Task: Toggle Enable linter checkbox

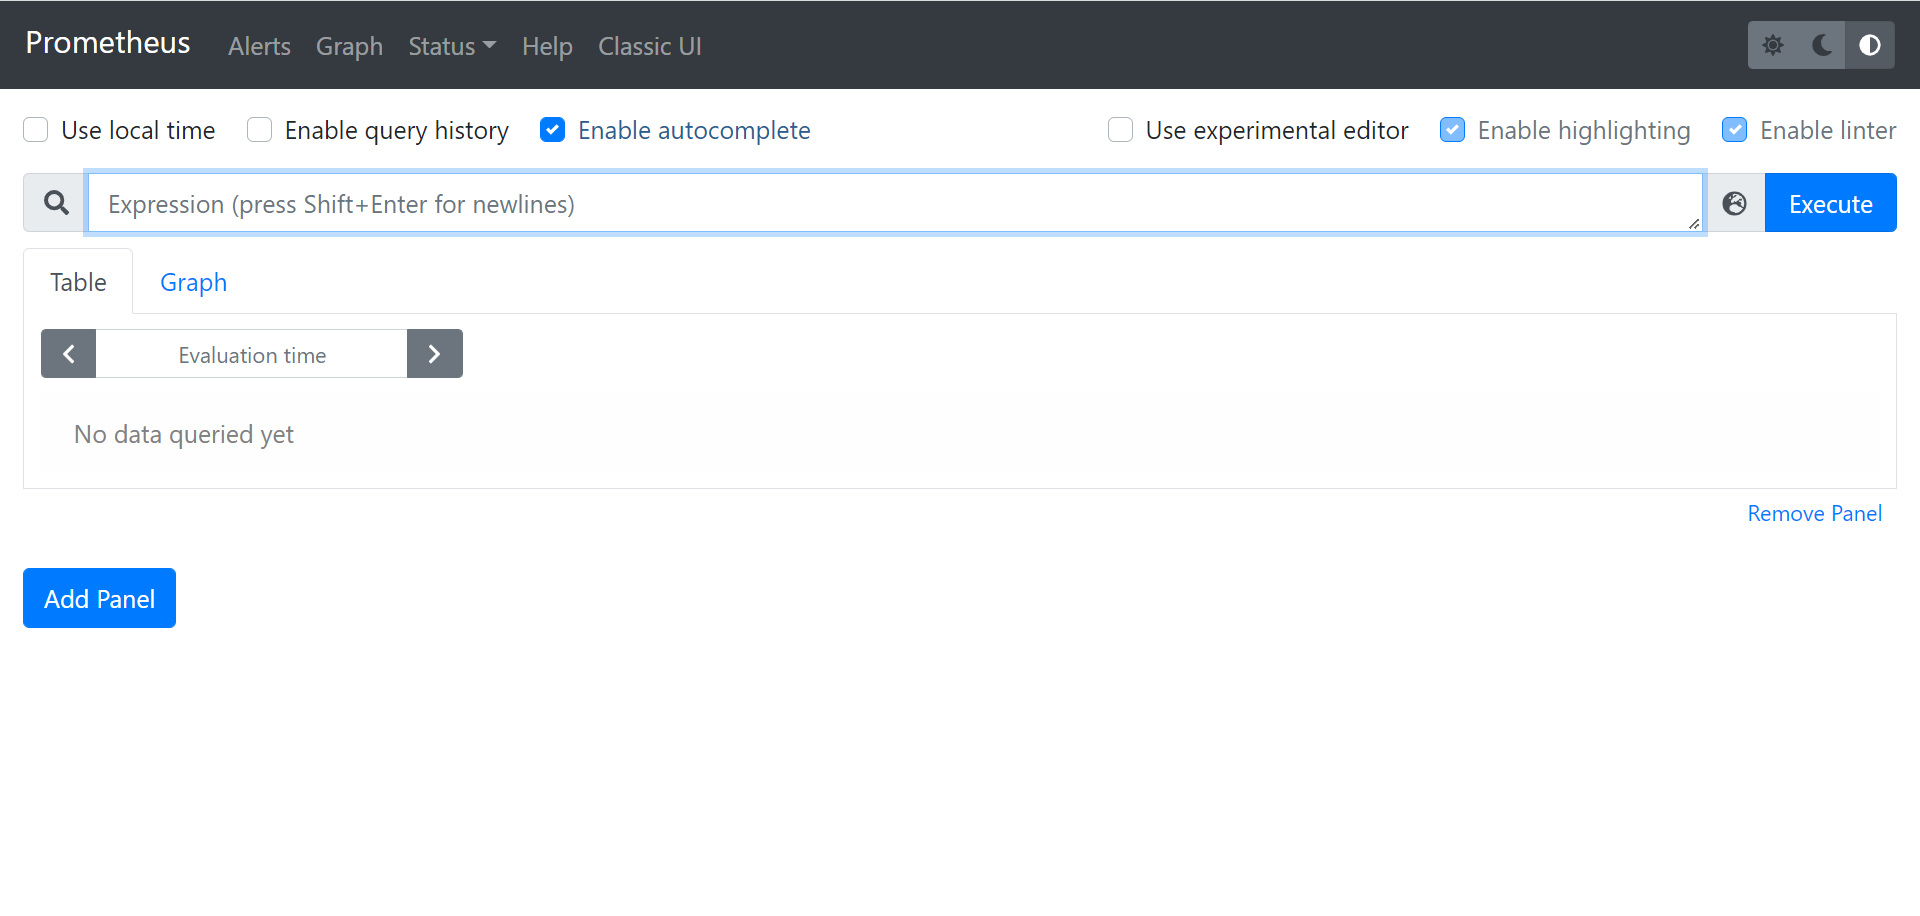Action: tap(1735, 130)
